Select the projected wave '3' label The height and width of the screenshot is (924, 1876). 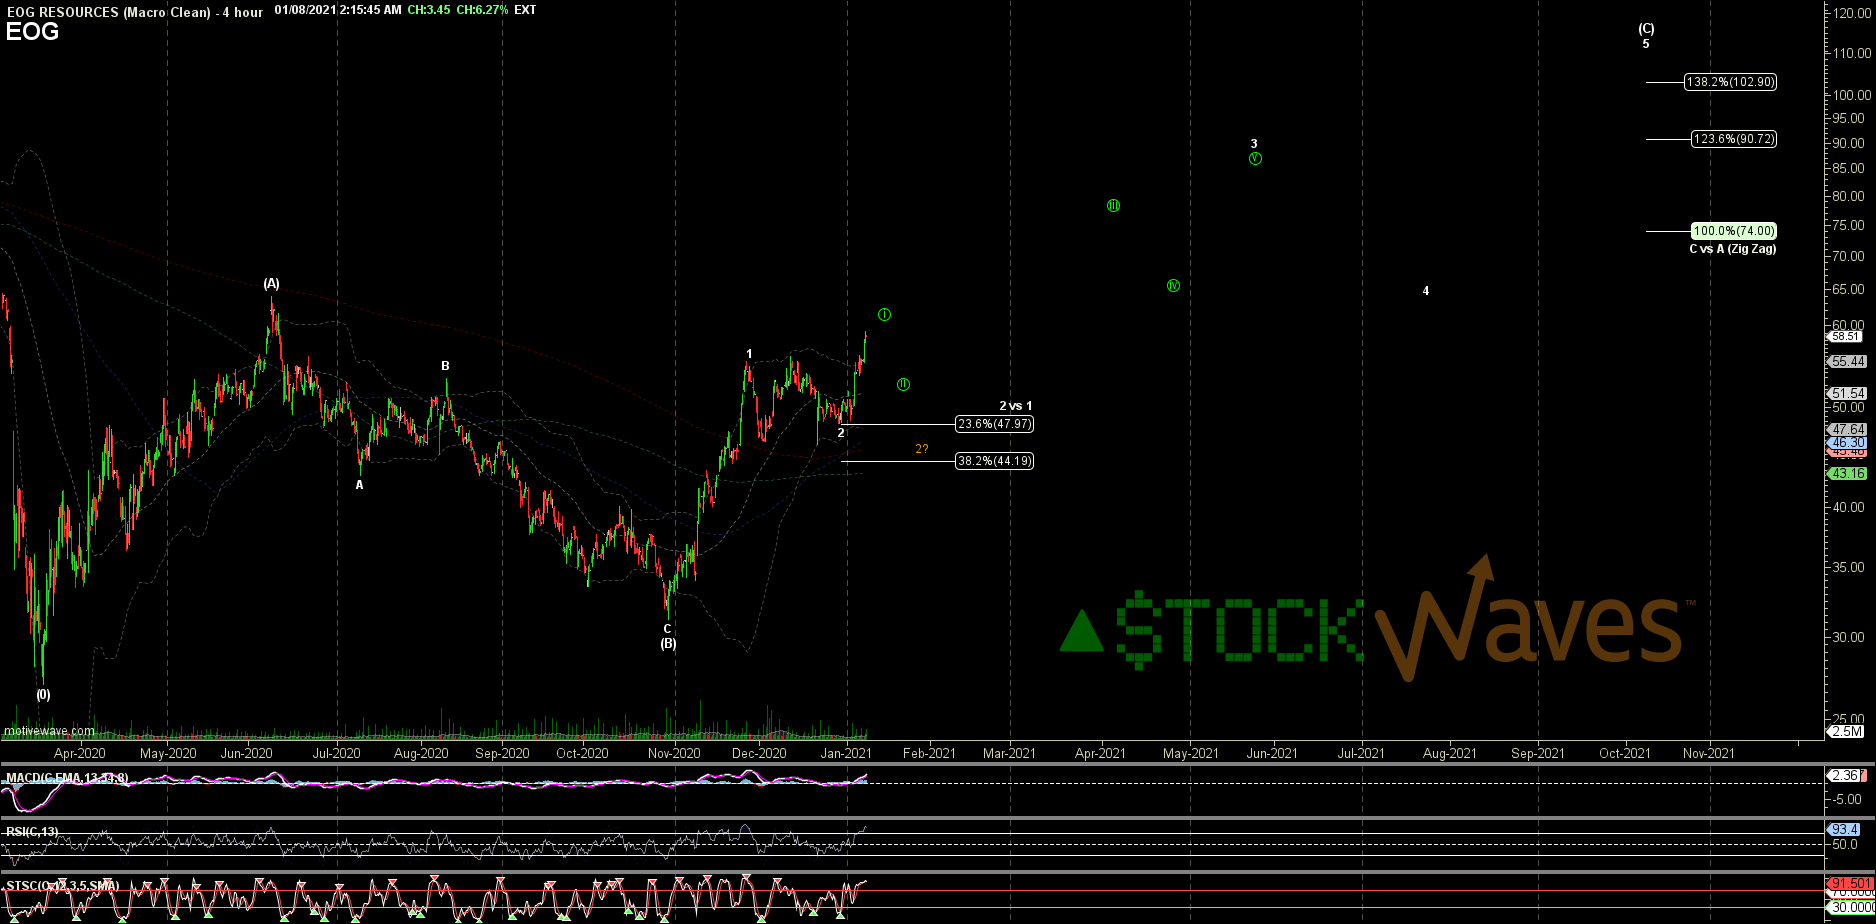tap(1254, 144)
